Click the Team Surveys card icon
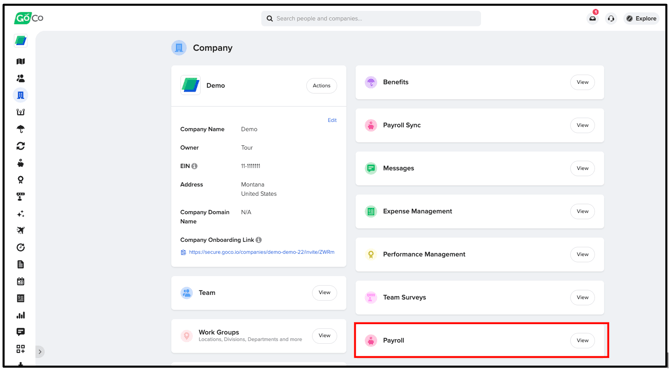Viewport: 670px width, 370px height. click(370, 297)
